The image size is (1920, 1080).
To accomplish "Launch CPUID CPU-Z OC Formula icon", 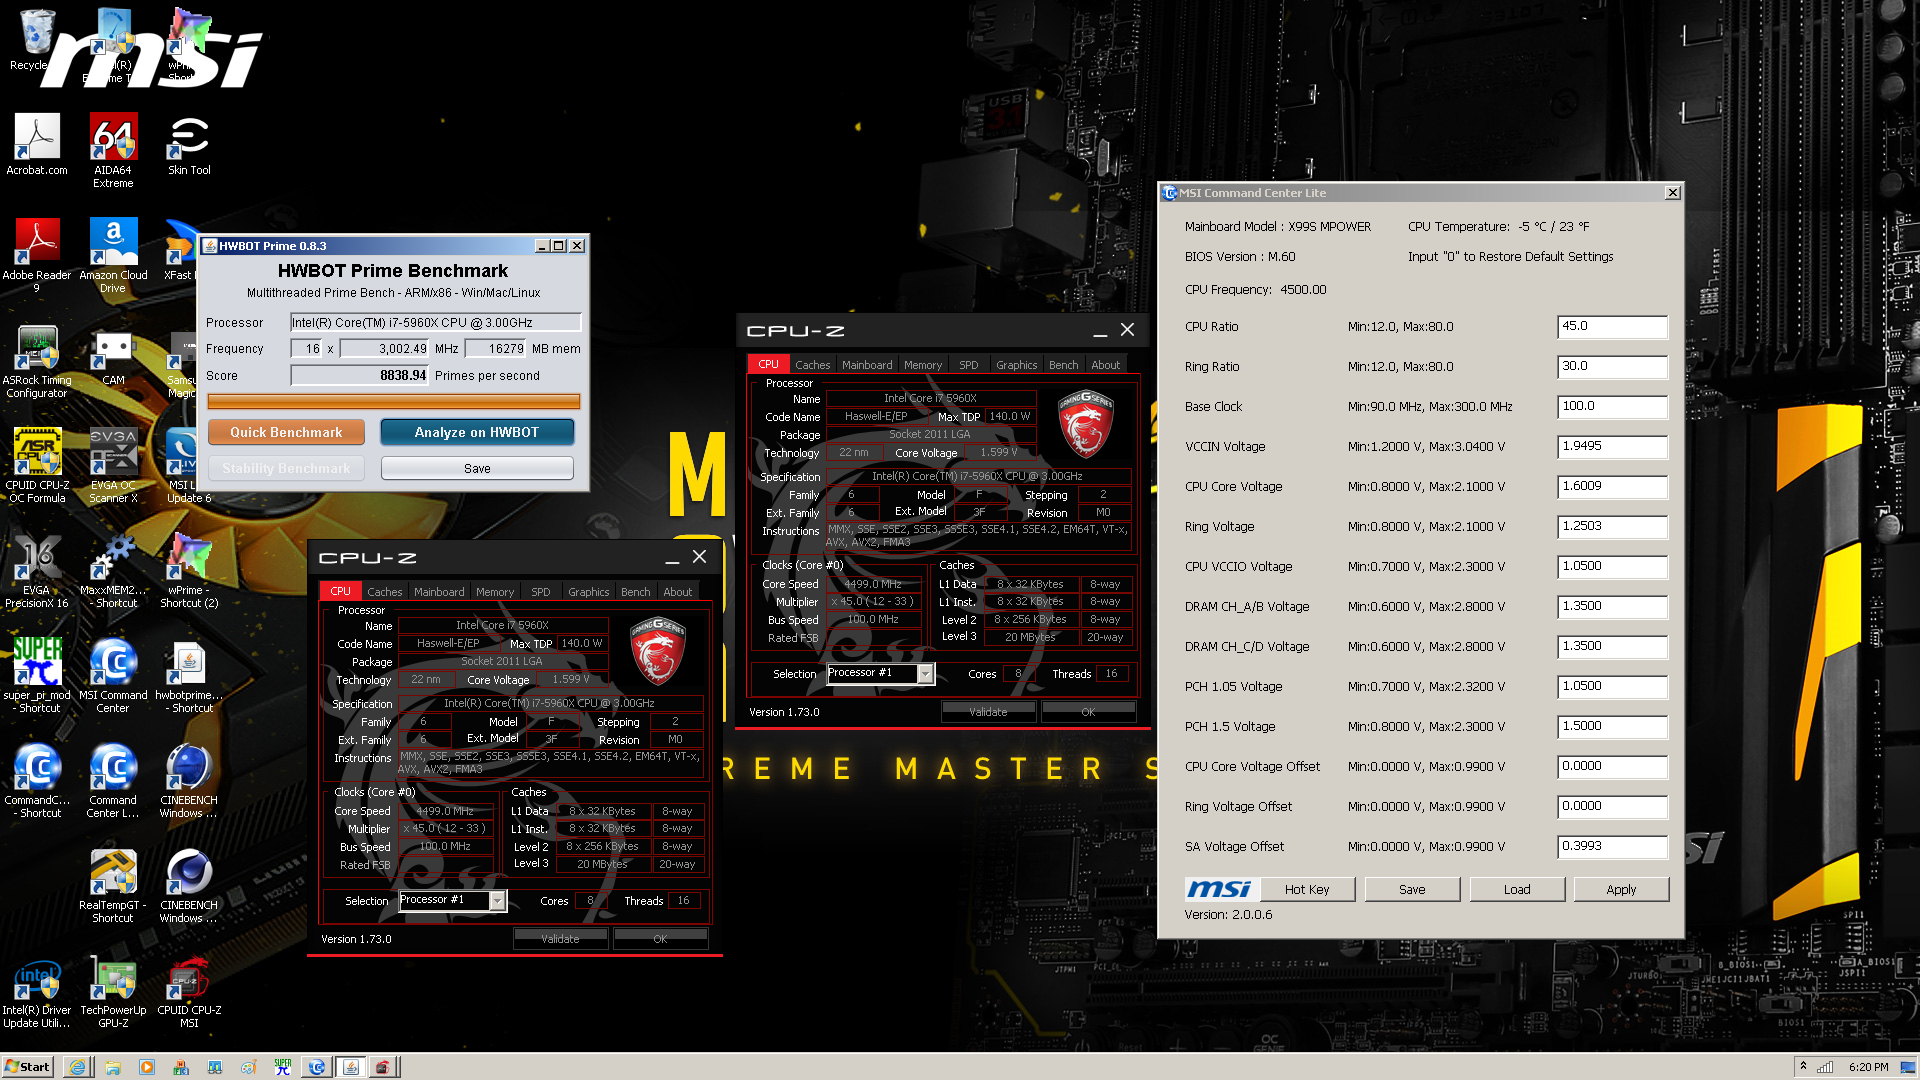I will pyautogui.click(x=37, y=465).
